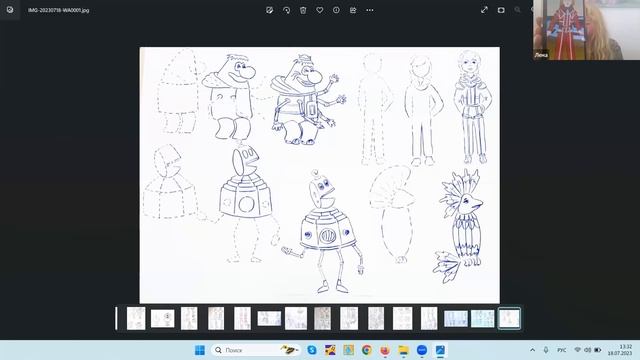Open Skype from the taskbar
This screenshot has width=640, height=360.
(x=312, y=350)
